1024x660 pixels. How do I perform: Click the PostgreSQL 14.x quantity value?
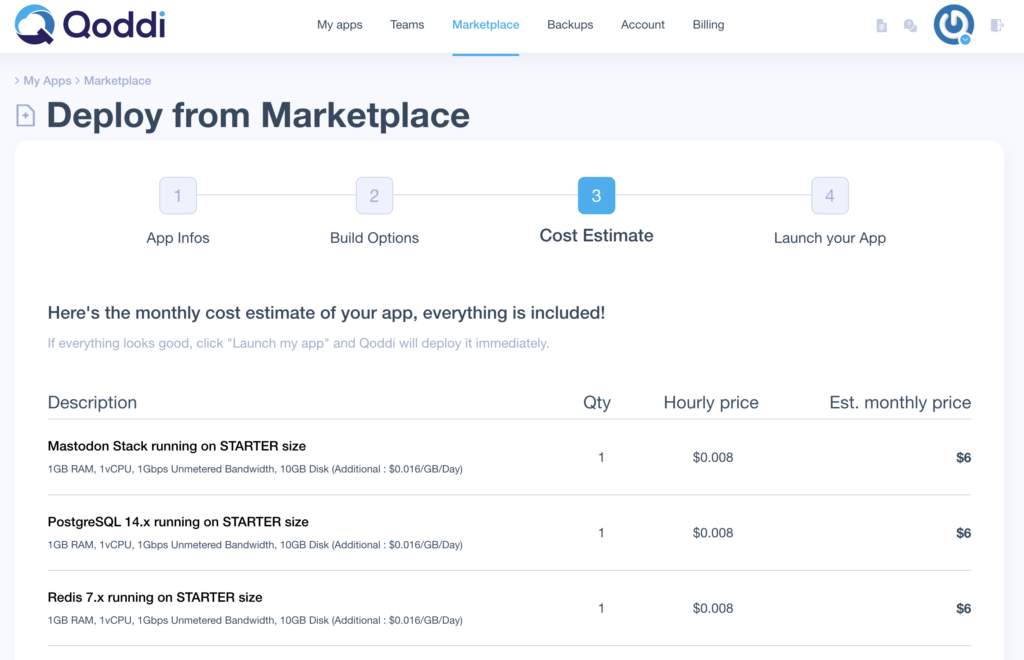tap(601, 533)
